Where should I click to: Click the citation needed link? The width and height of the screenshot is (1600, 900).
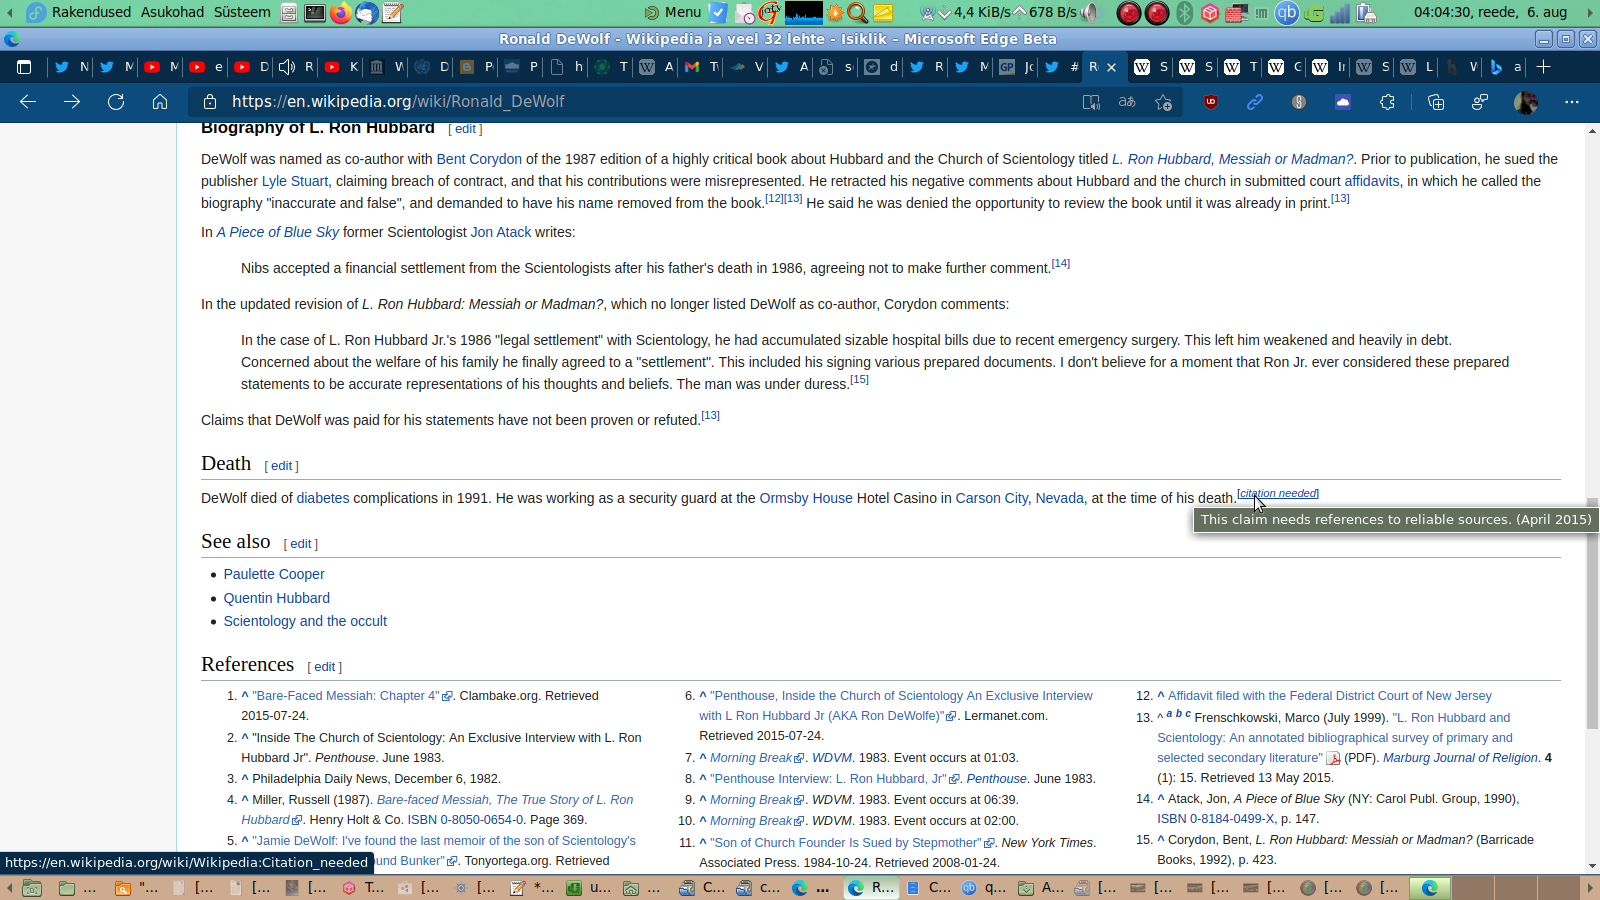pos(1278,493)
